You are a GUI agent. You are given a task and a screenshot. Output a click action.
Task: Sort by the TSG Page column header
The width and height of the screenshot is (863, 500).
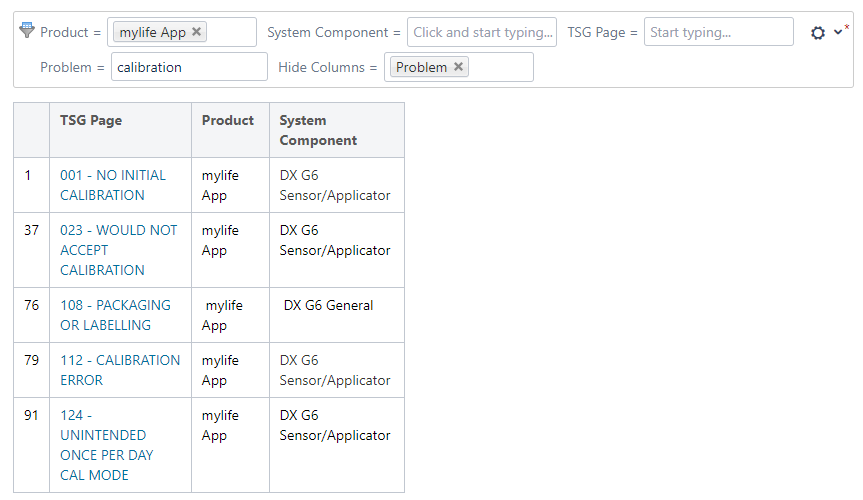pos(121,130)
